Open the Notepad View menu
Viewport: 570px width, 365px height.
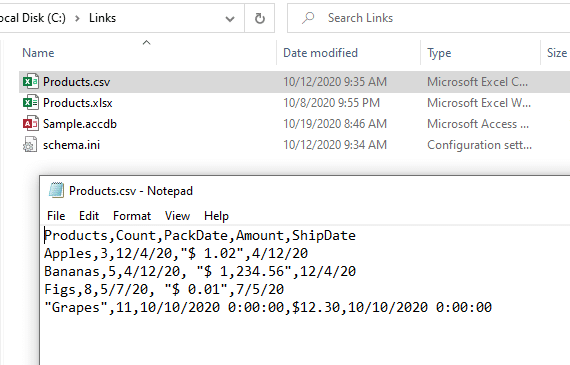click(x=177, y=216)
